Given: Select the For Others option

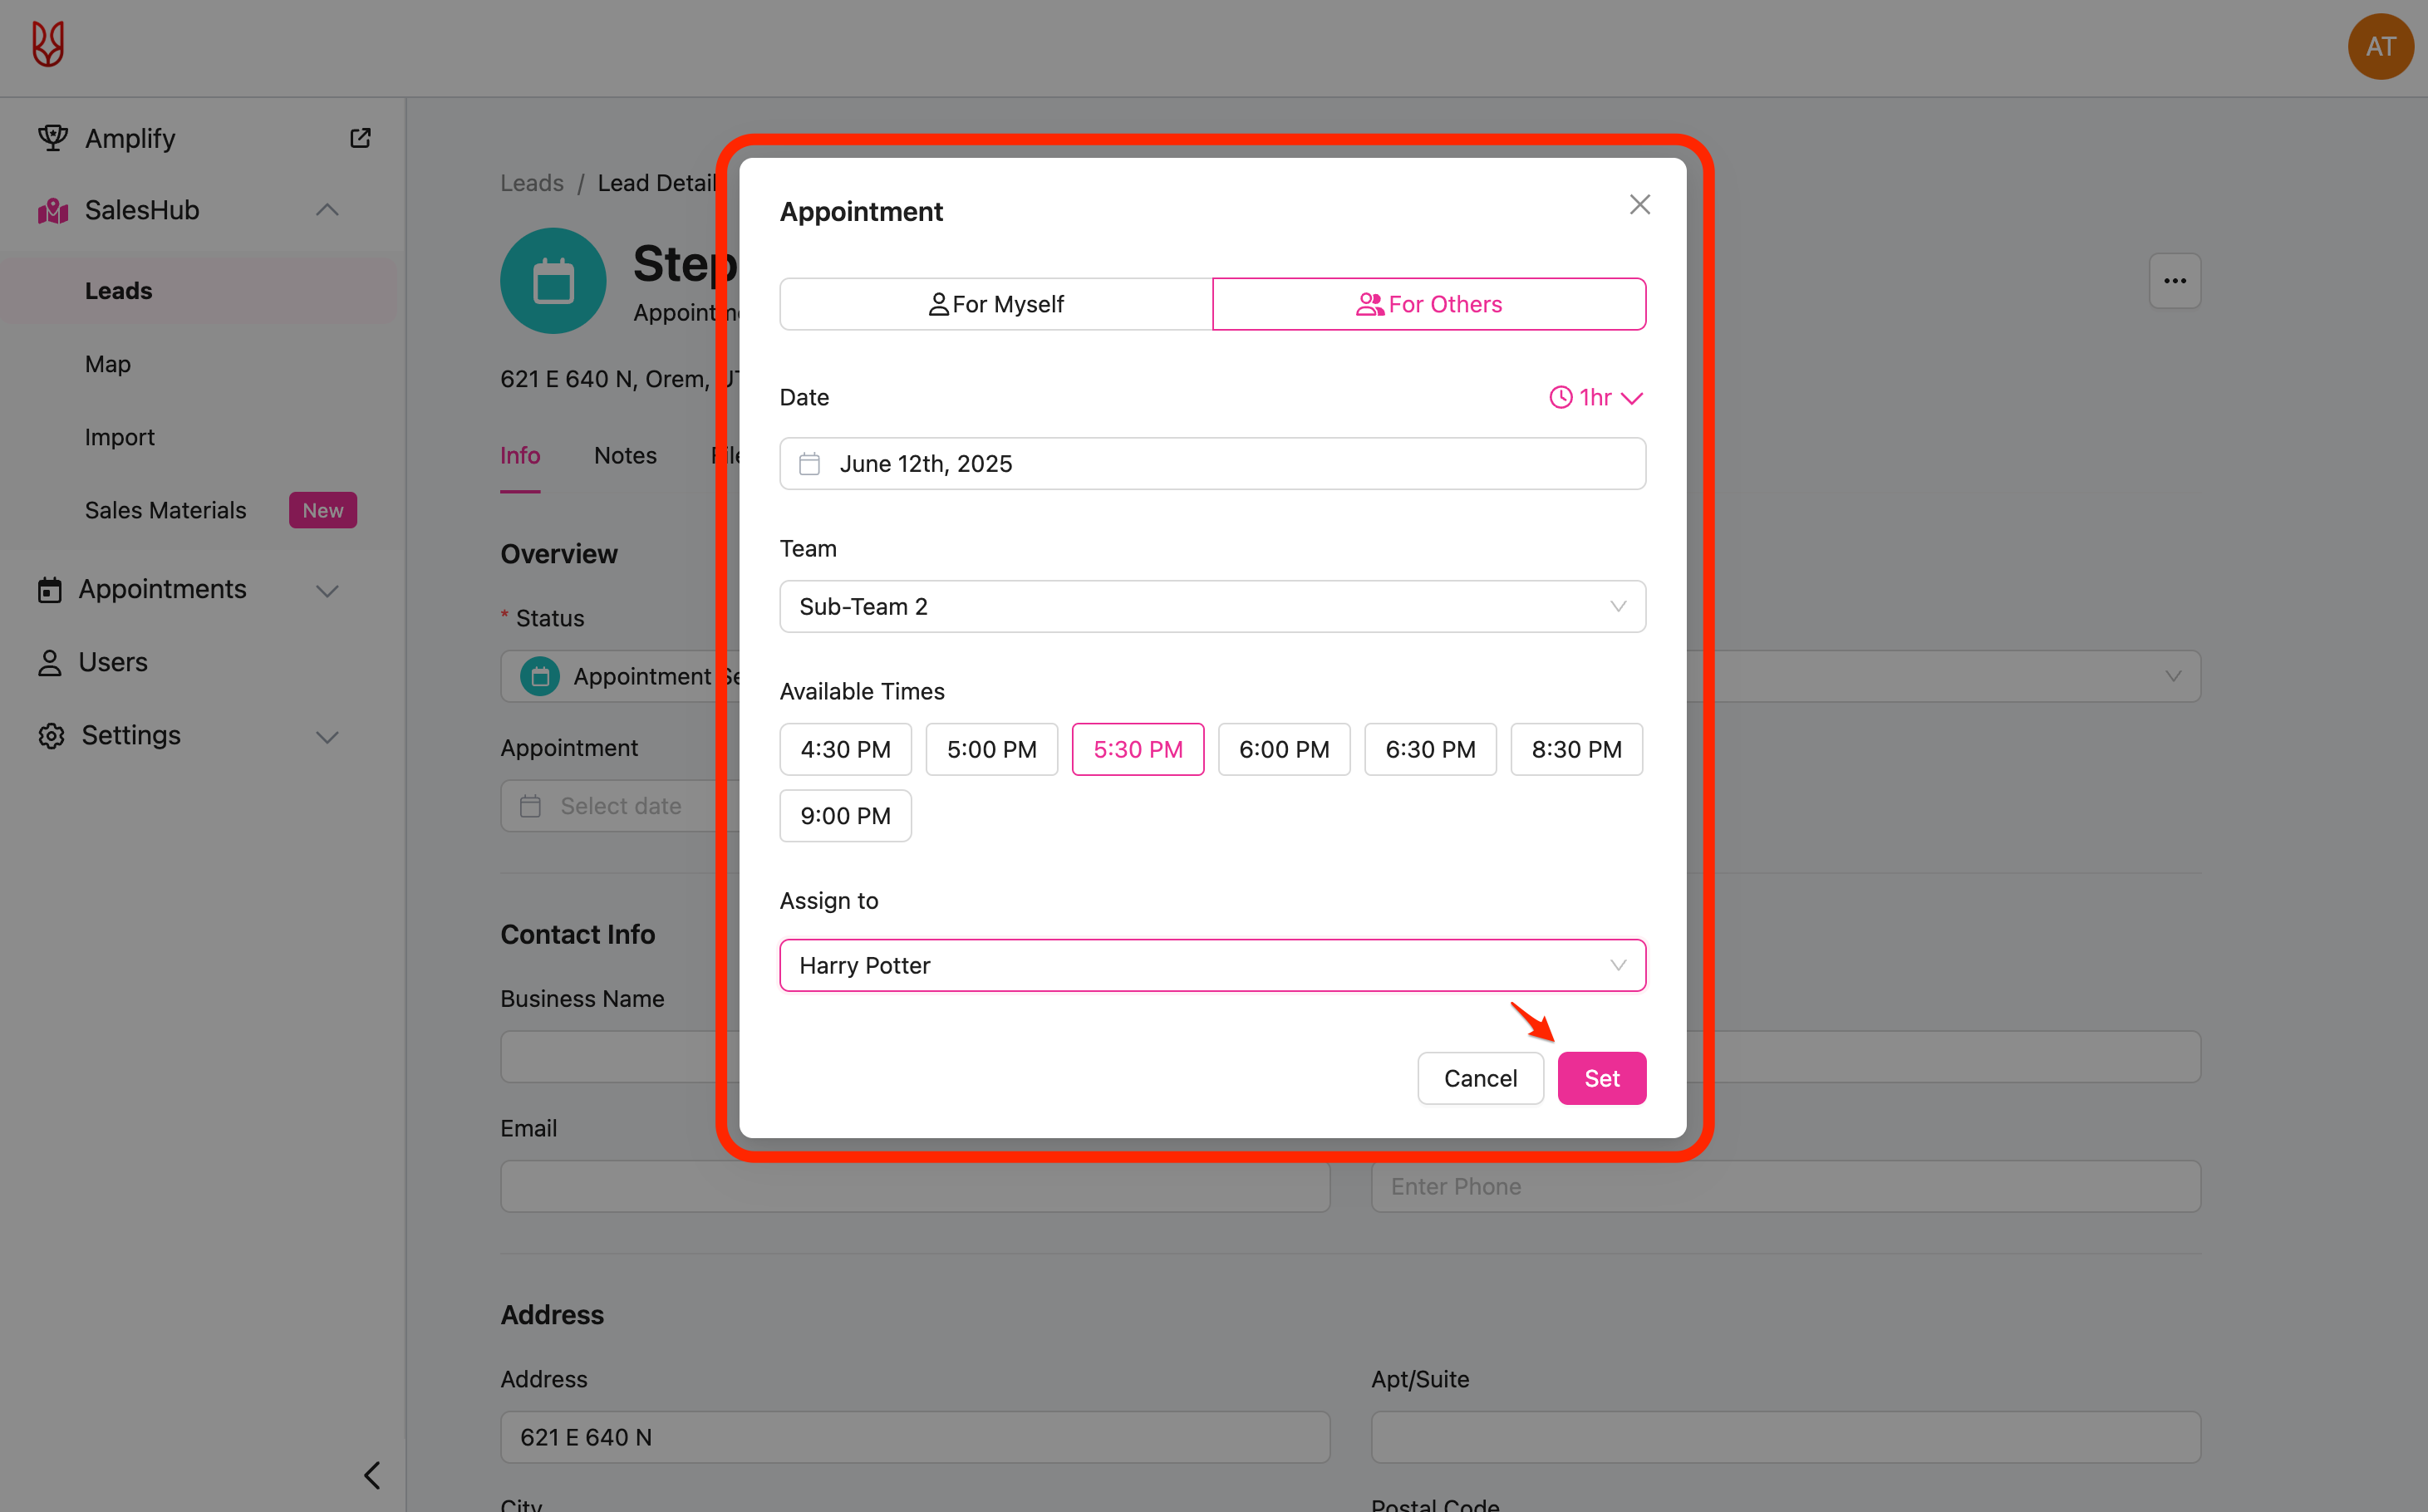Looking at the screenshot, I should [1428, 304].
